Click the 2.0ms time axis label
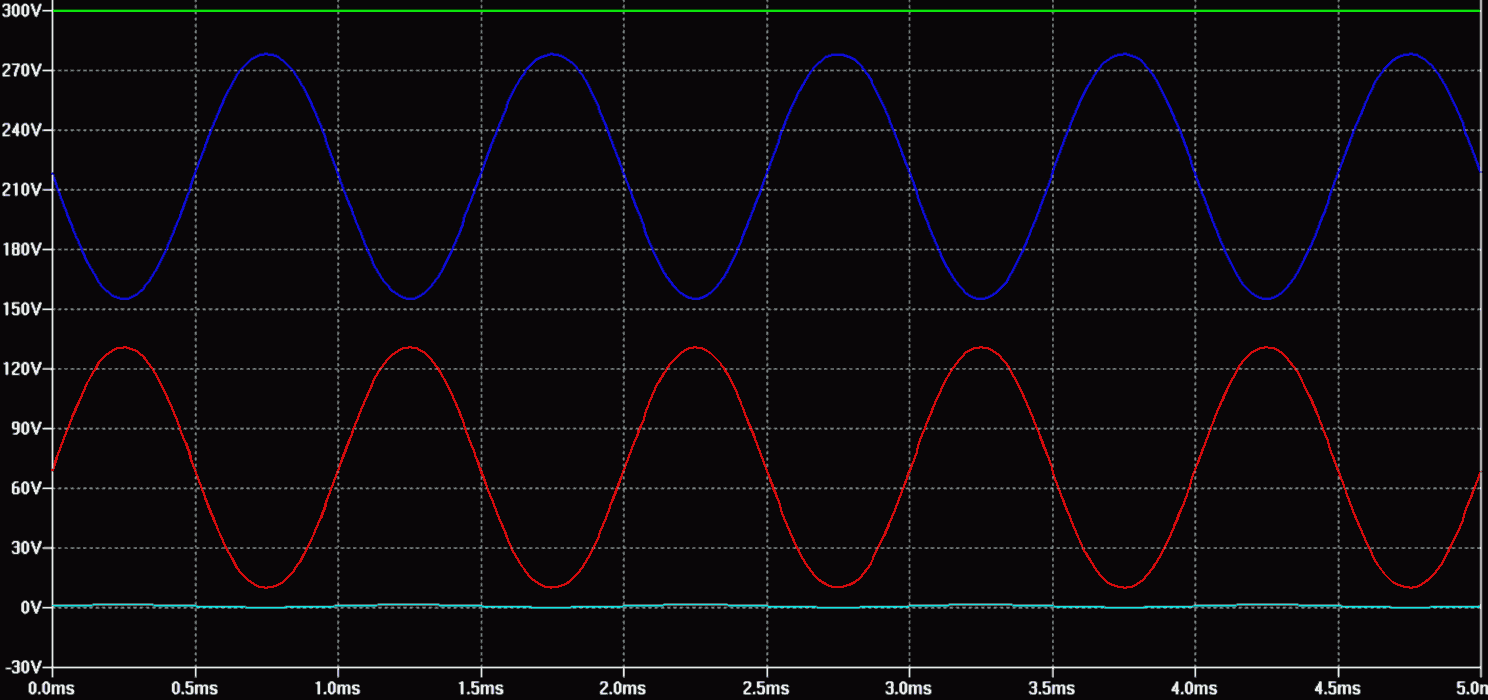The height and width of the screenshot is (700, 1488). (x=624, y=689)
